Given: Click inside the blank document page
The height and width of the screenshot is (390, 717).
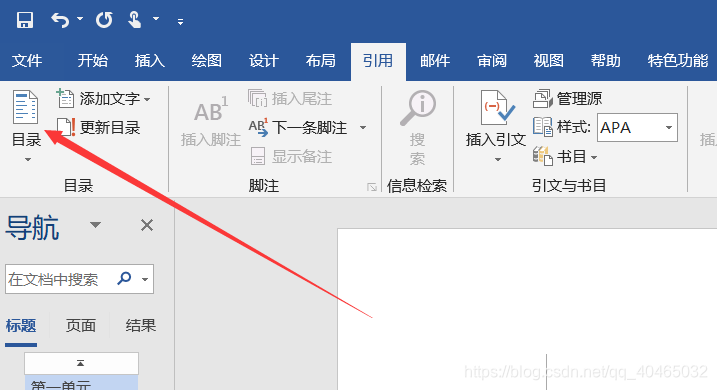Looking at the screenshot, I should 527,309.
